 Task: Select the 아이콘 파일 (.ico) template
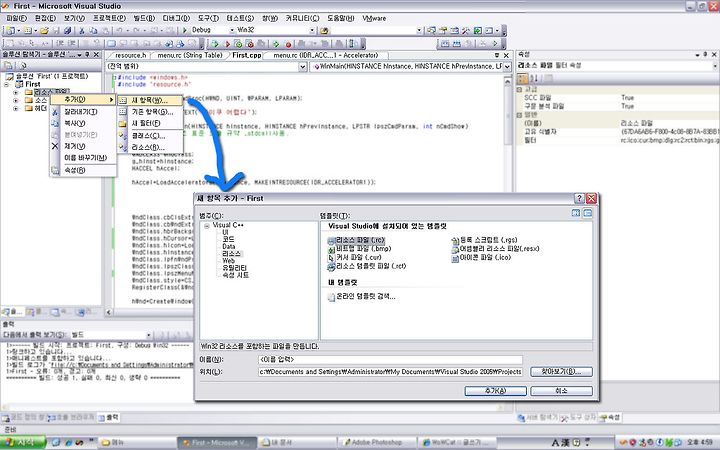[x=481, y=257]
